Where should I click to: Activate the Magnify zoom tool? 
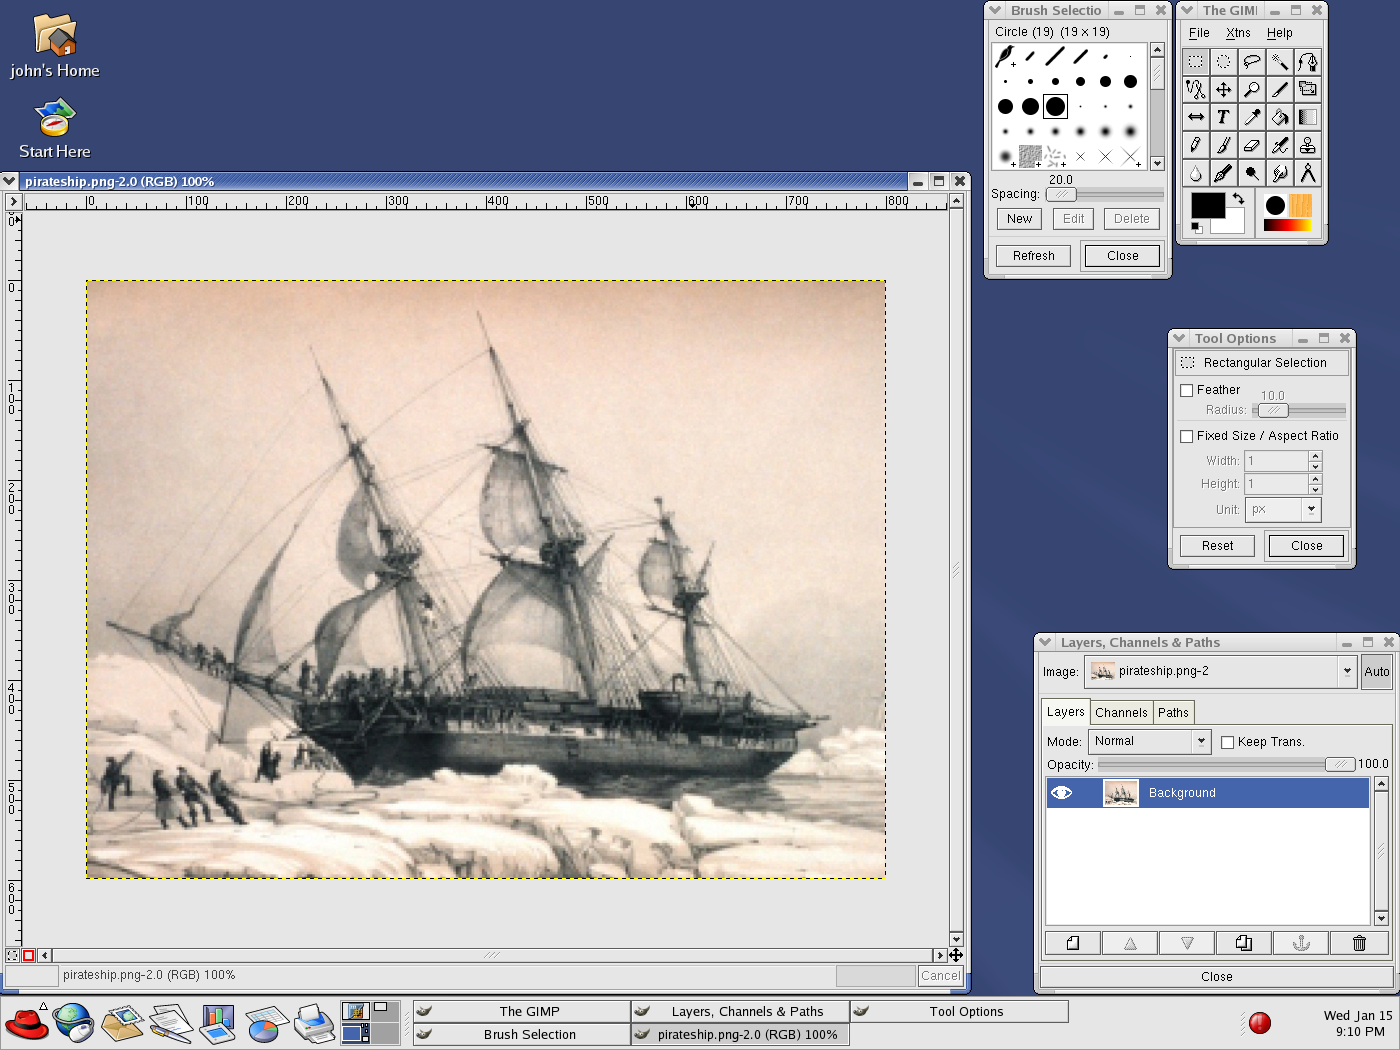tap(1251, 90)
